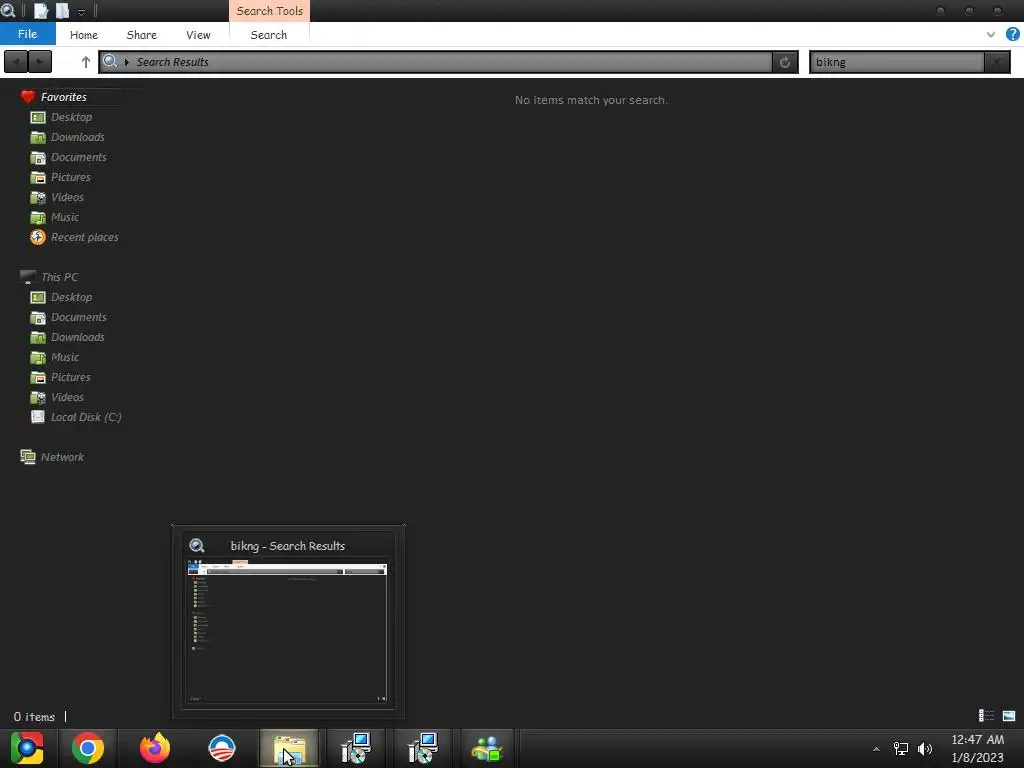Click the bikng - Search Results preview thumbnail
The image size is (1024, 768).
[x=287, y=632]
